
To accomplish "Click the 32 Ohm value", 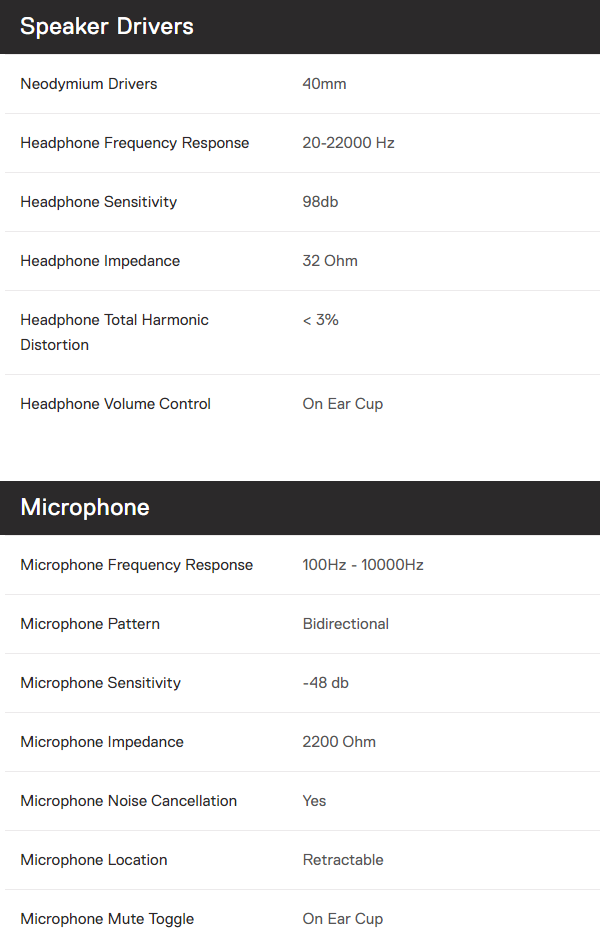I will [330, 261].
